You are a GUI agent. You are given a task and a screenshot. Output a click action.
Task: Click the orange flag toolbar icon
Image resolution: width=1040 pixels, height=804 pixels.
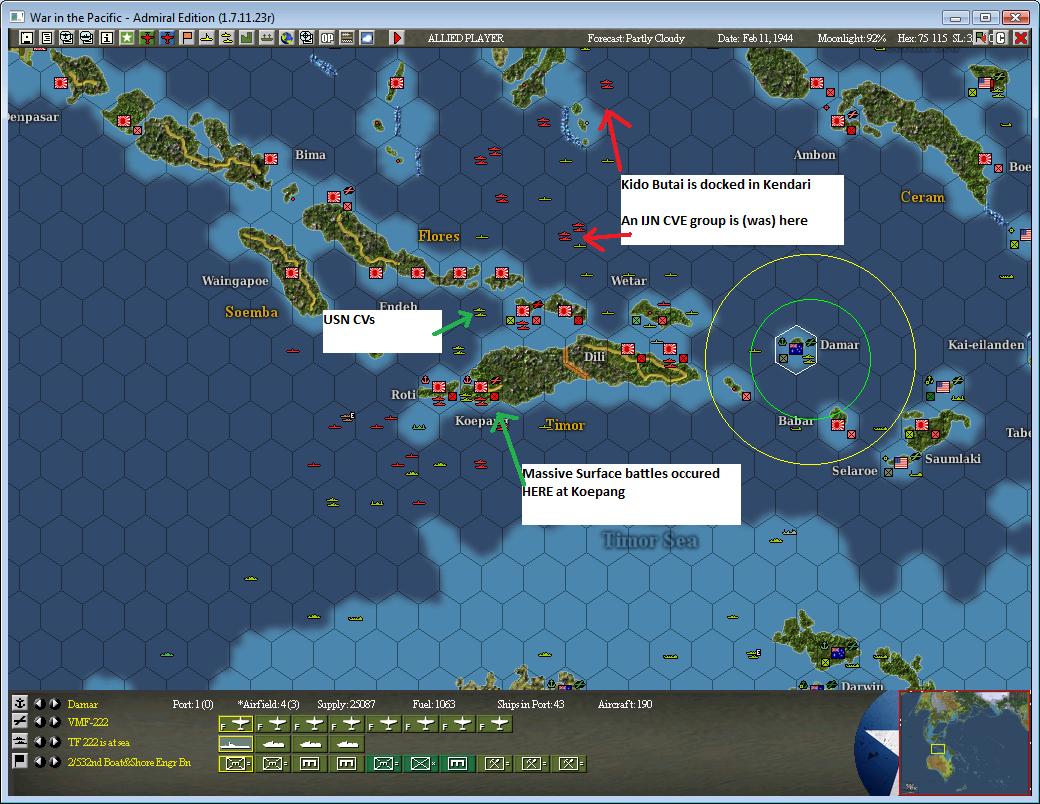point(186,38)
